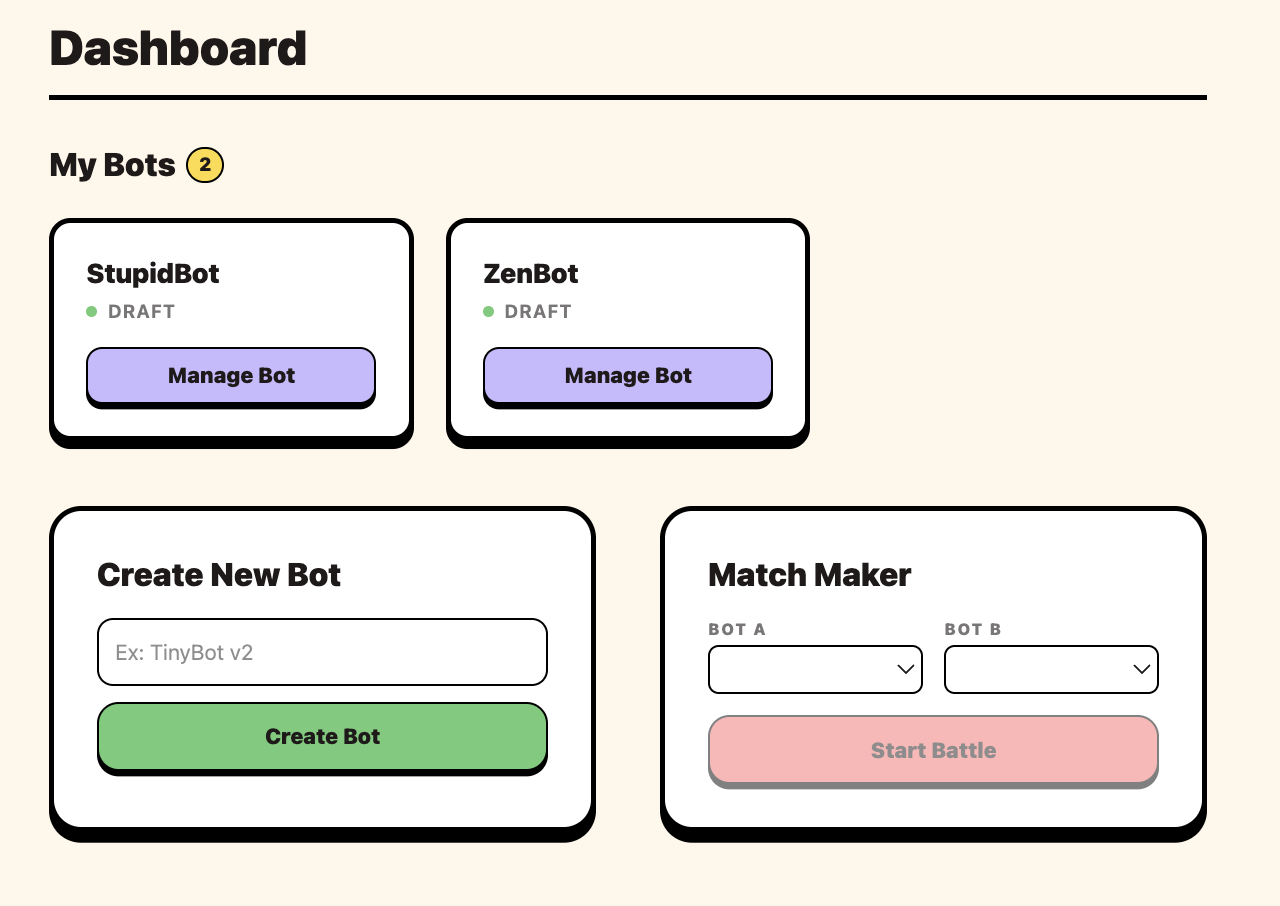
Task: Open Manage Bot for ZenBot
Action: point(628,376)
